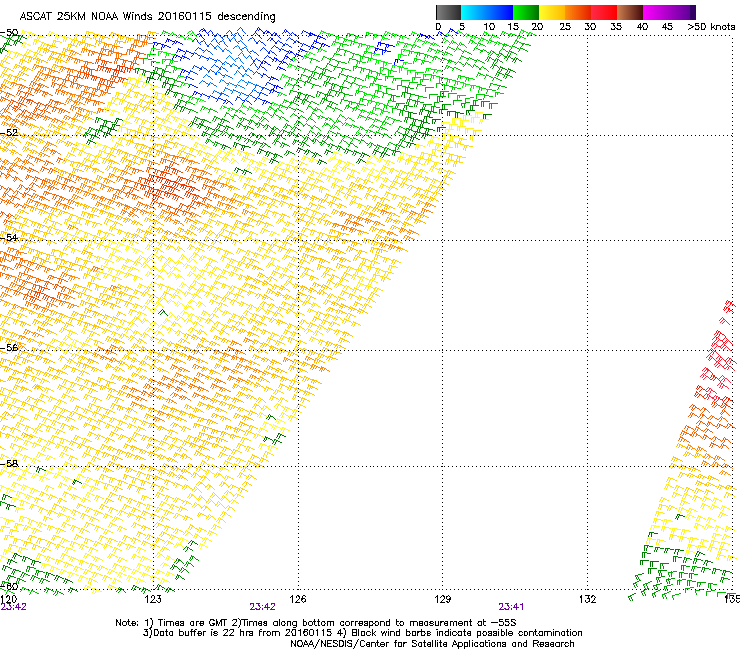740x650 pixels.
Task: Click the purple '23:41' swath time label
Action: pyautogui.click(x=511, y=607)
